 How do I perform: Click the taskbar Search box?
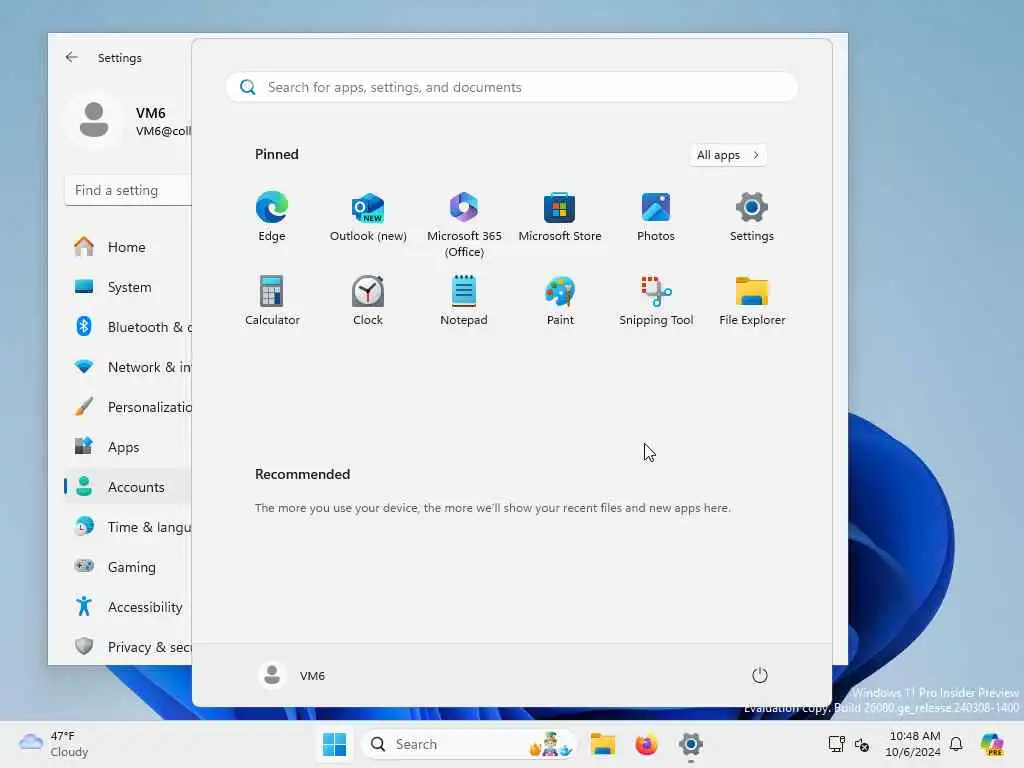tap(468, 744)
